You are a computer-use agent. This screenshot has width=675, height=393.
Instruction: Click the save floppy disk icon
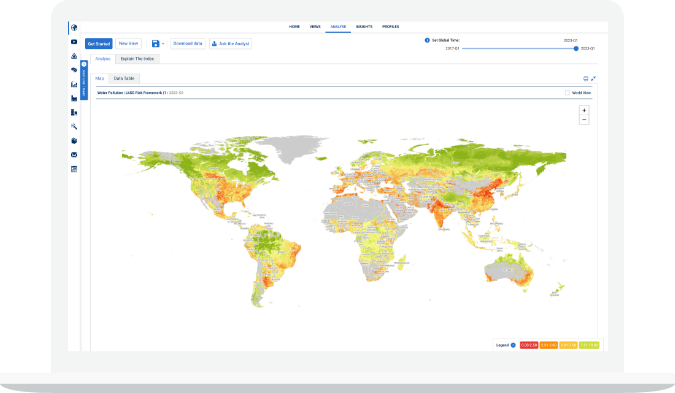pyautogui.click(x=155, y=43)
